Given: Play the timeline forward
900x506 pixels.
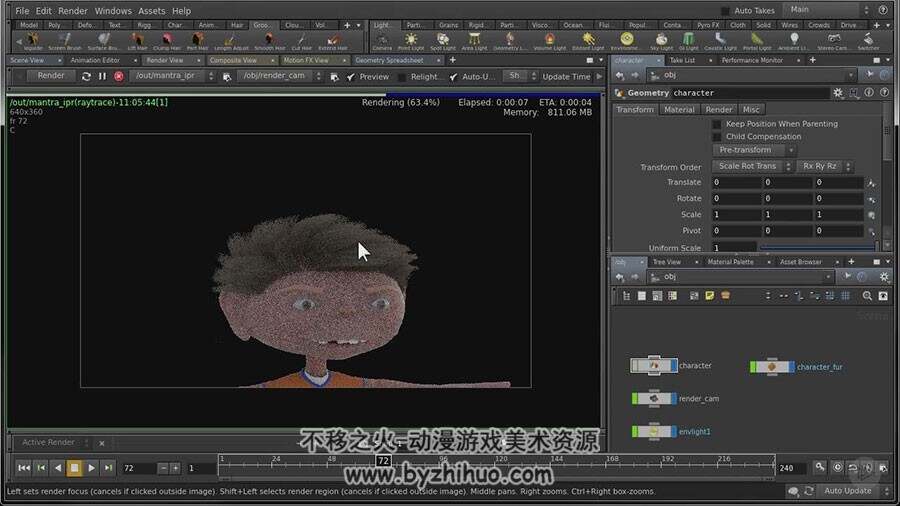Looking at the screenshot, I should click(91, 468).
